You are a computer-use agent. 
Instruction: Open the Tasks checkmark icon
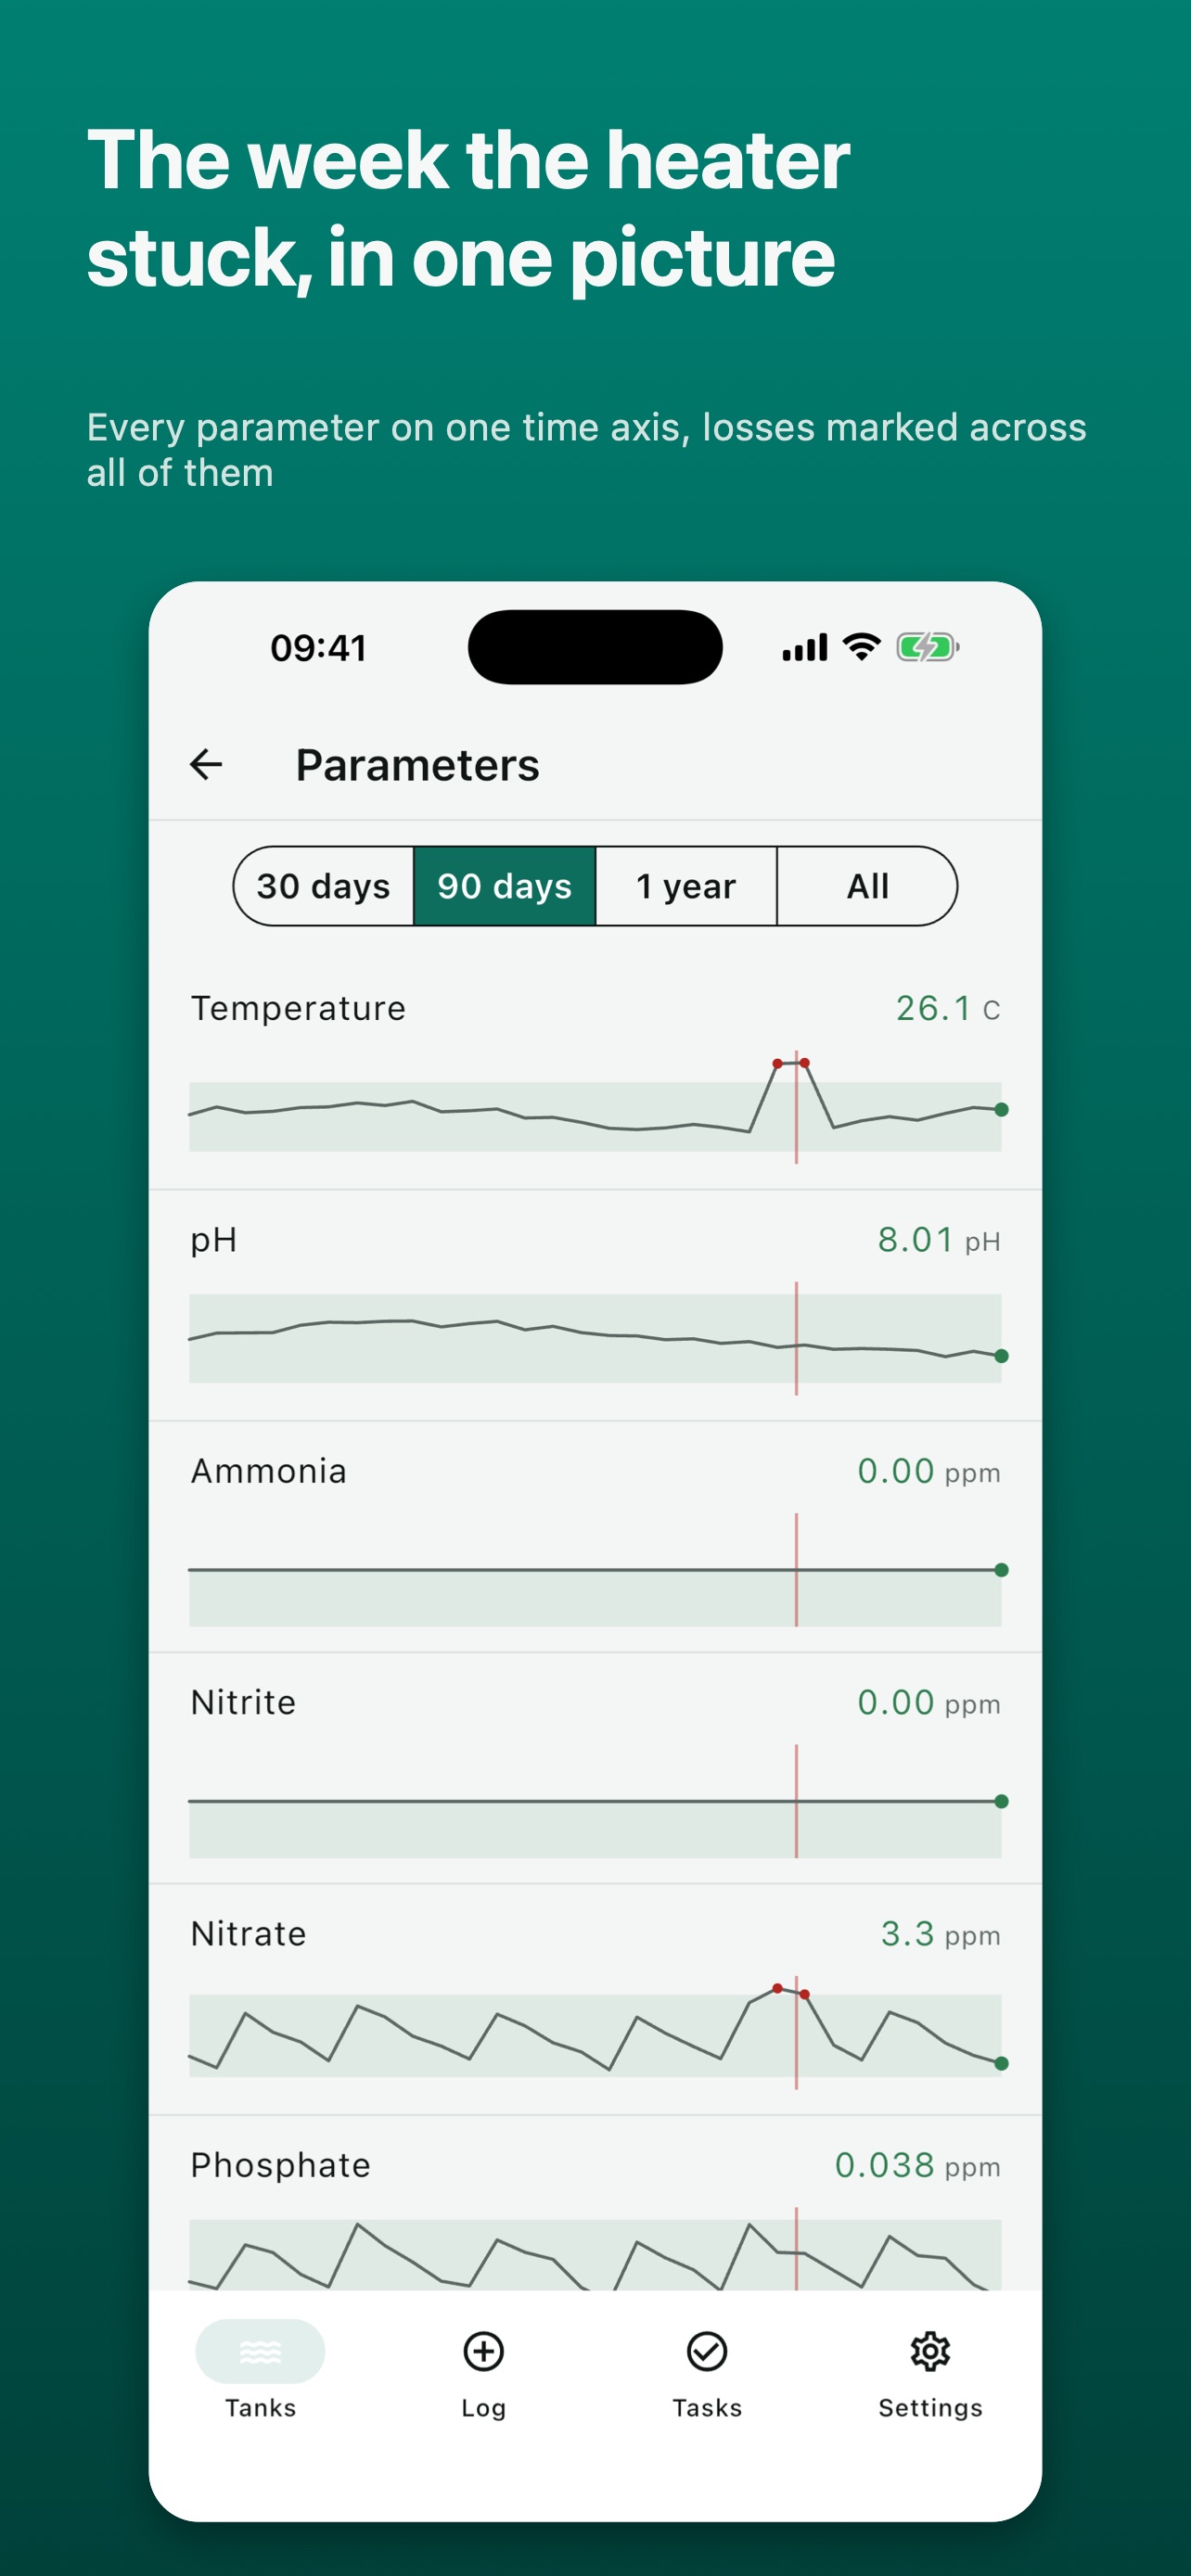pos(707,2351)
